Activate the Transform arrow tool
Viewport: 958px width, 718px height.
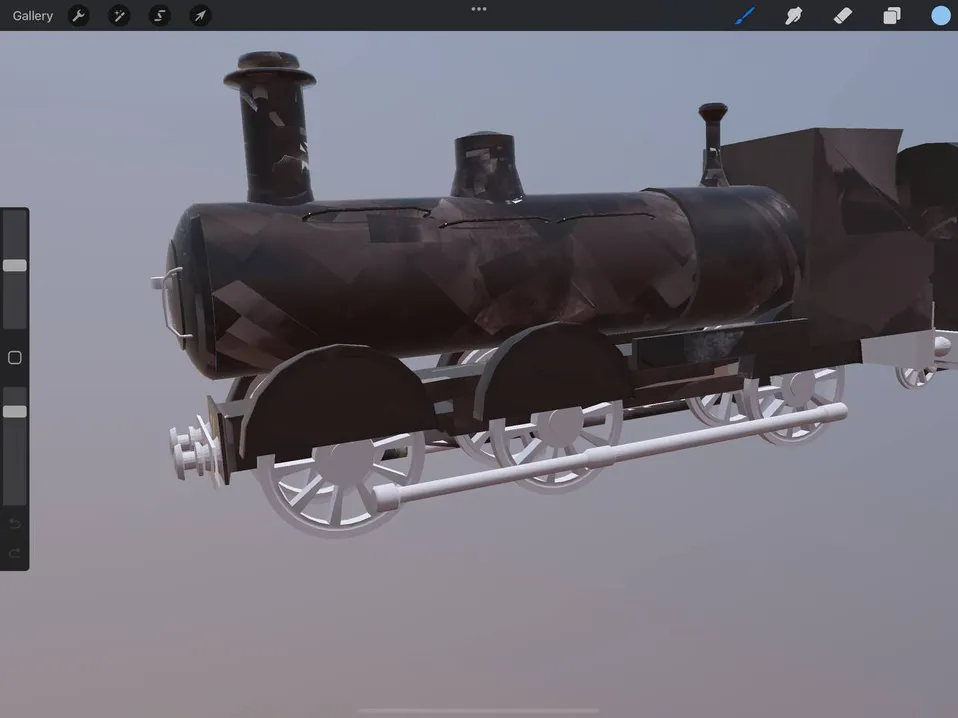pyautogui.click(x=200, y=15)
